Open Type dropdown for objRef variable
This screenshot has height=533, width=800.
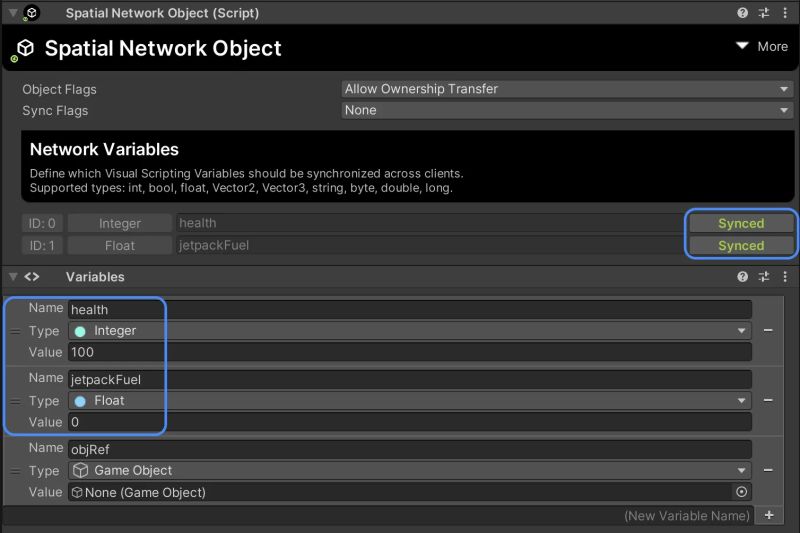[410, 470]
